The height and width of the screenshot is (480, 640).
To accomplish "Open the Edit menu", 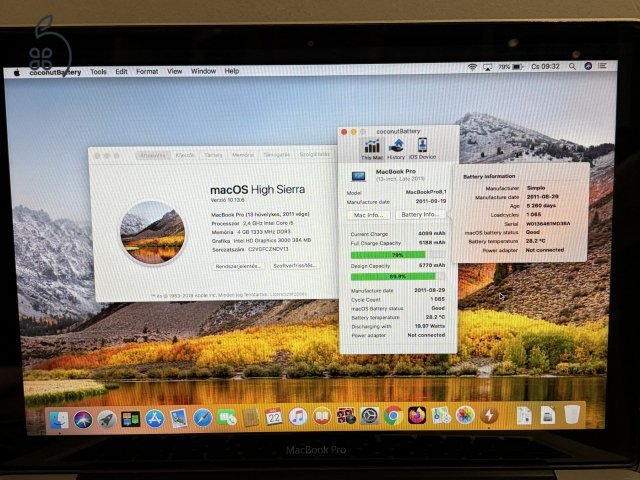I will 121,71.
